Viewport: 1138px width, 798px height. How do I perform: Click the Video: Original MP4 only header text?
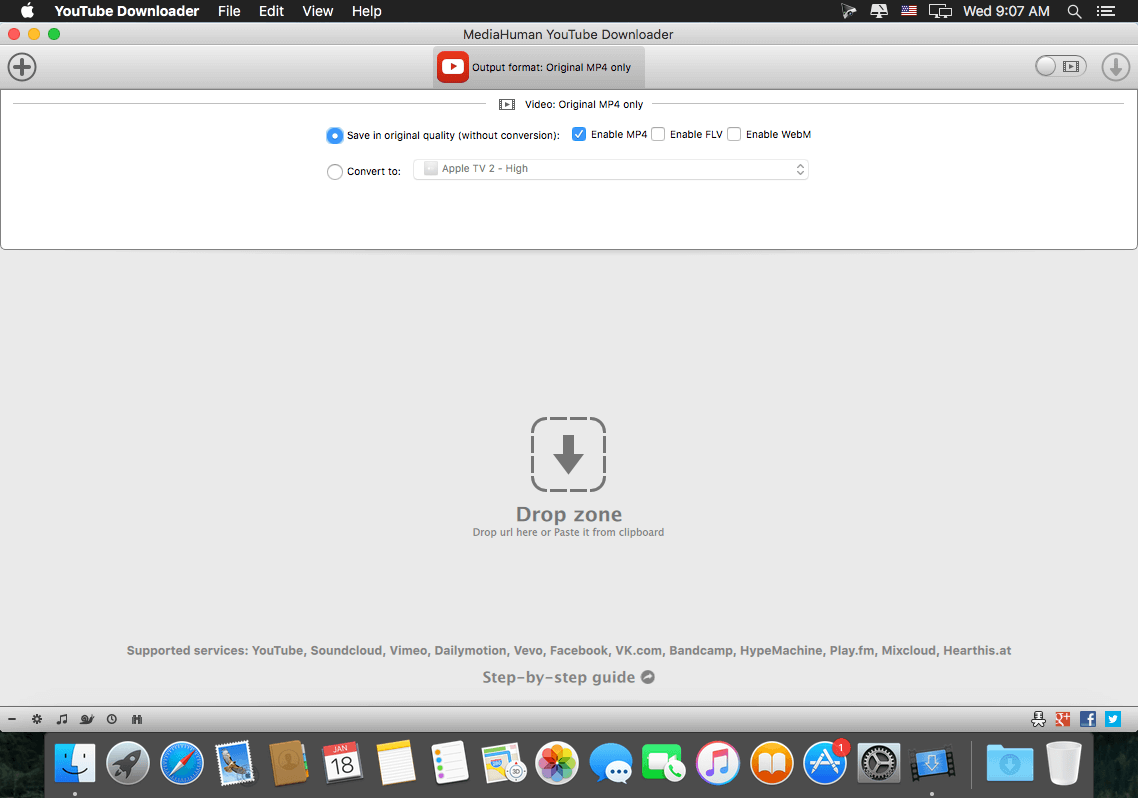point(584,104)
